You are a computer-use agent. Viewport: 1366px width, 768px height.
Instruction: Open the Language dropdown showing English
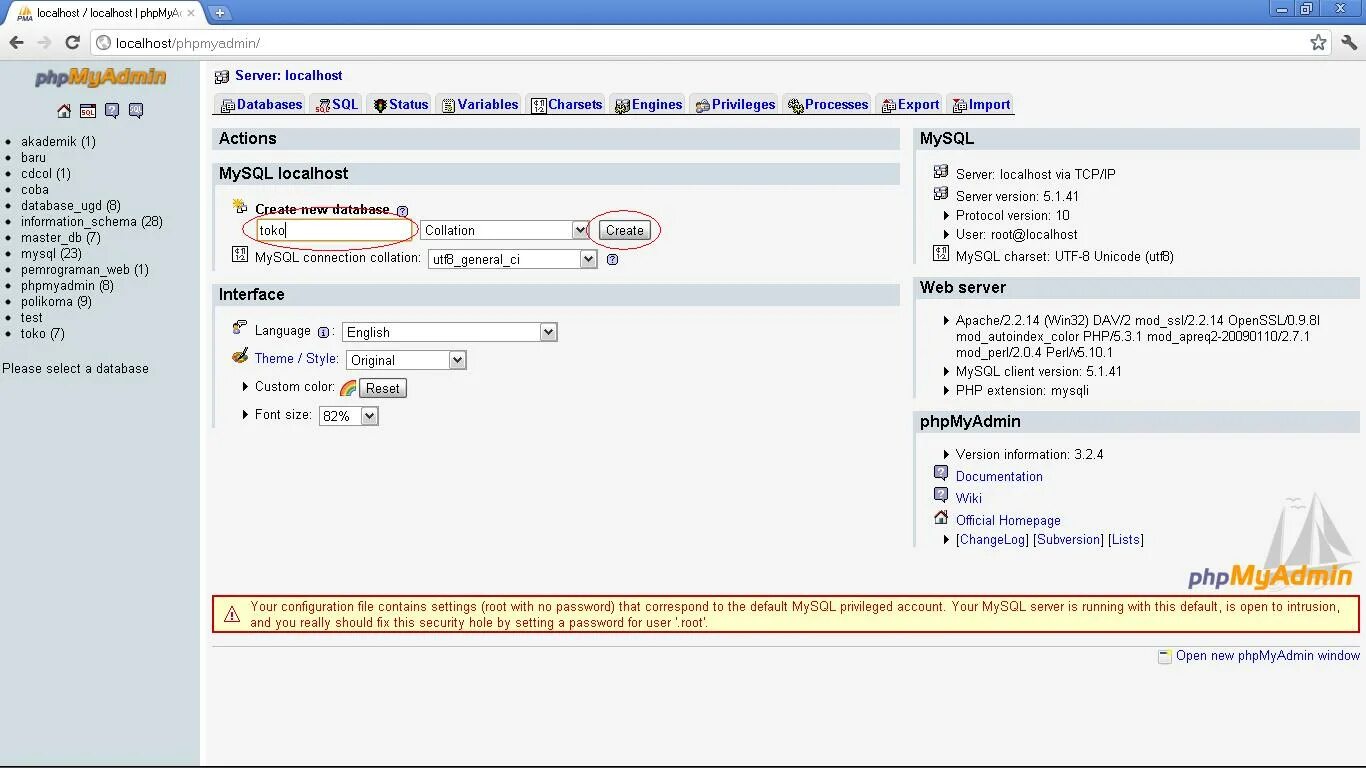[x=449, y=332]
